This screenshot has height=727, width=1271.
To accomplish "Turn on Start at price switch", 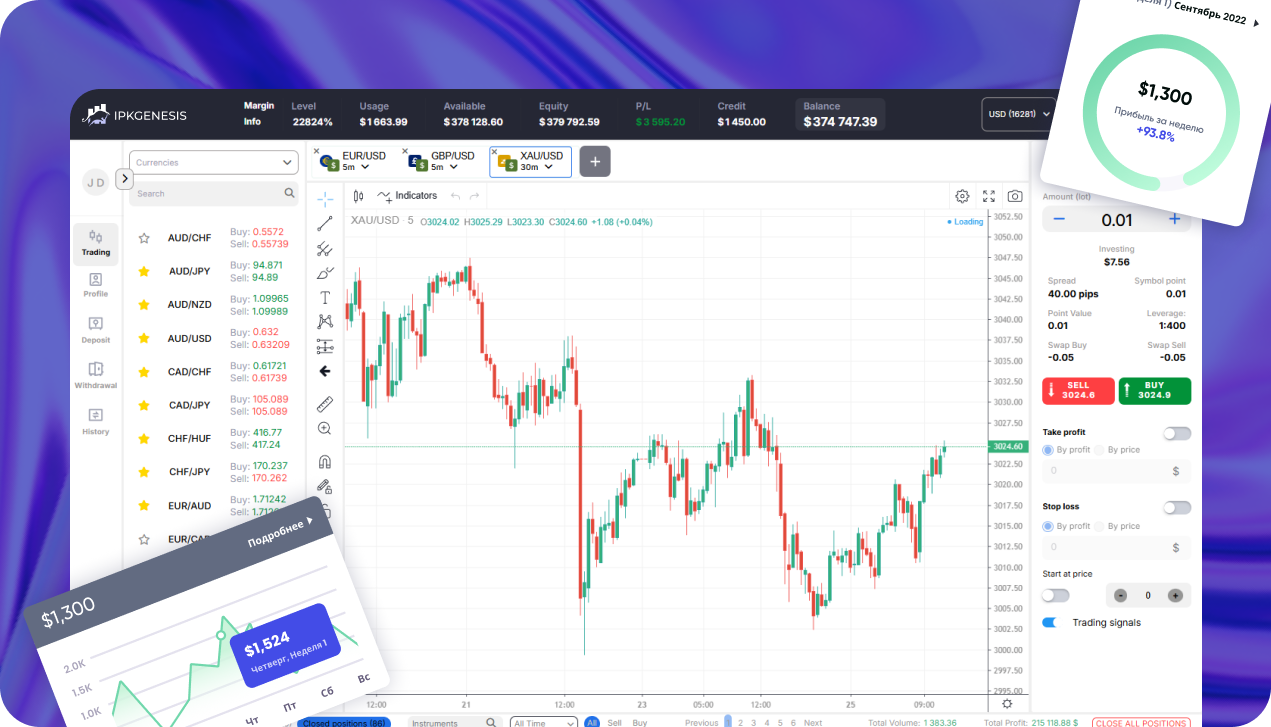I will [x=1055, y=595].
